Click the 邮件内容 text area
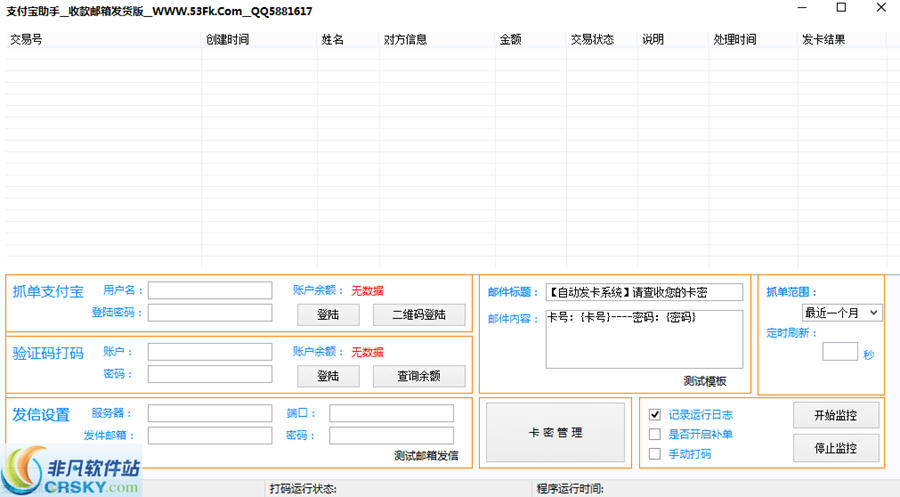900x497 pixels. [644, 339]
